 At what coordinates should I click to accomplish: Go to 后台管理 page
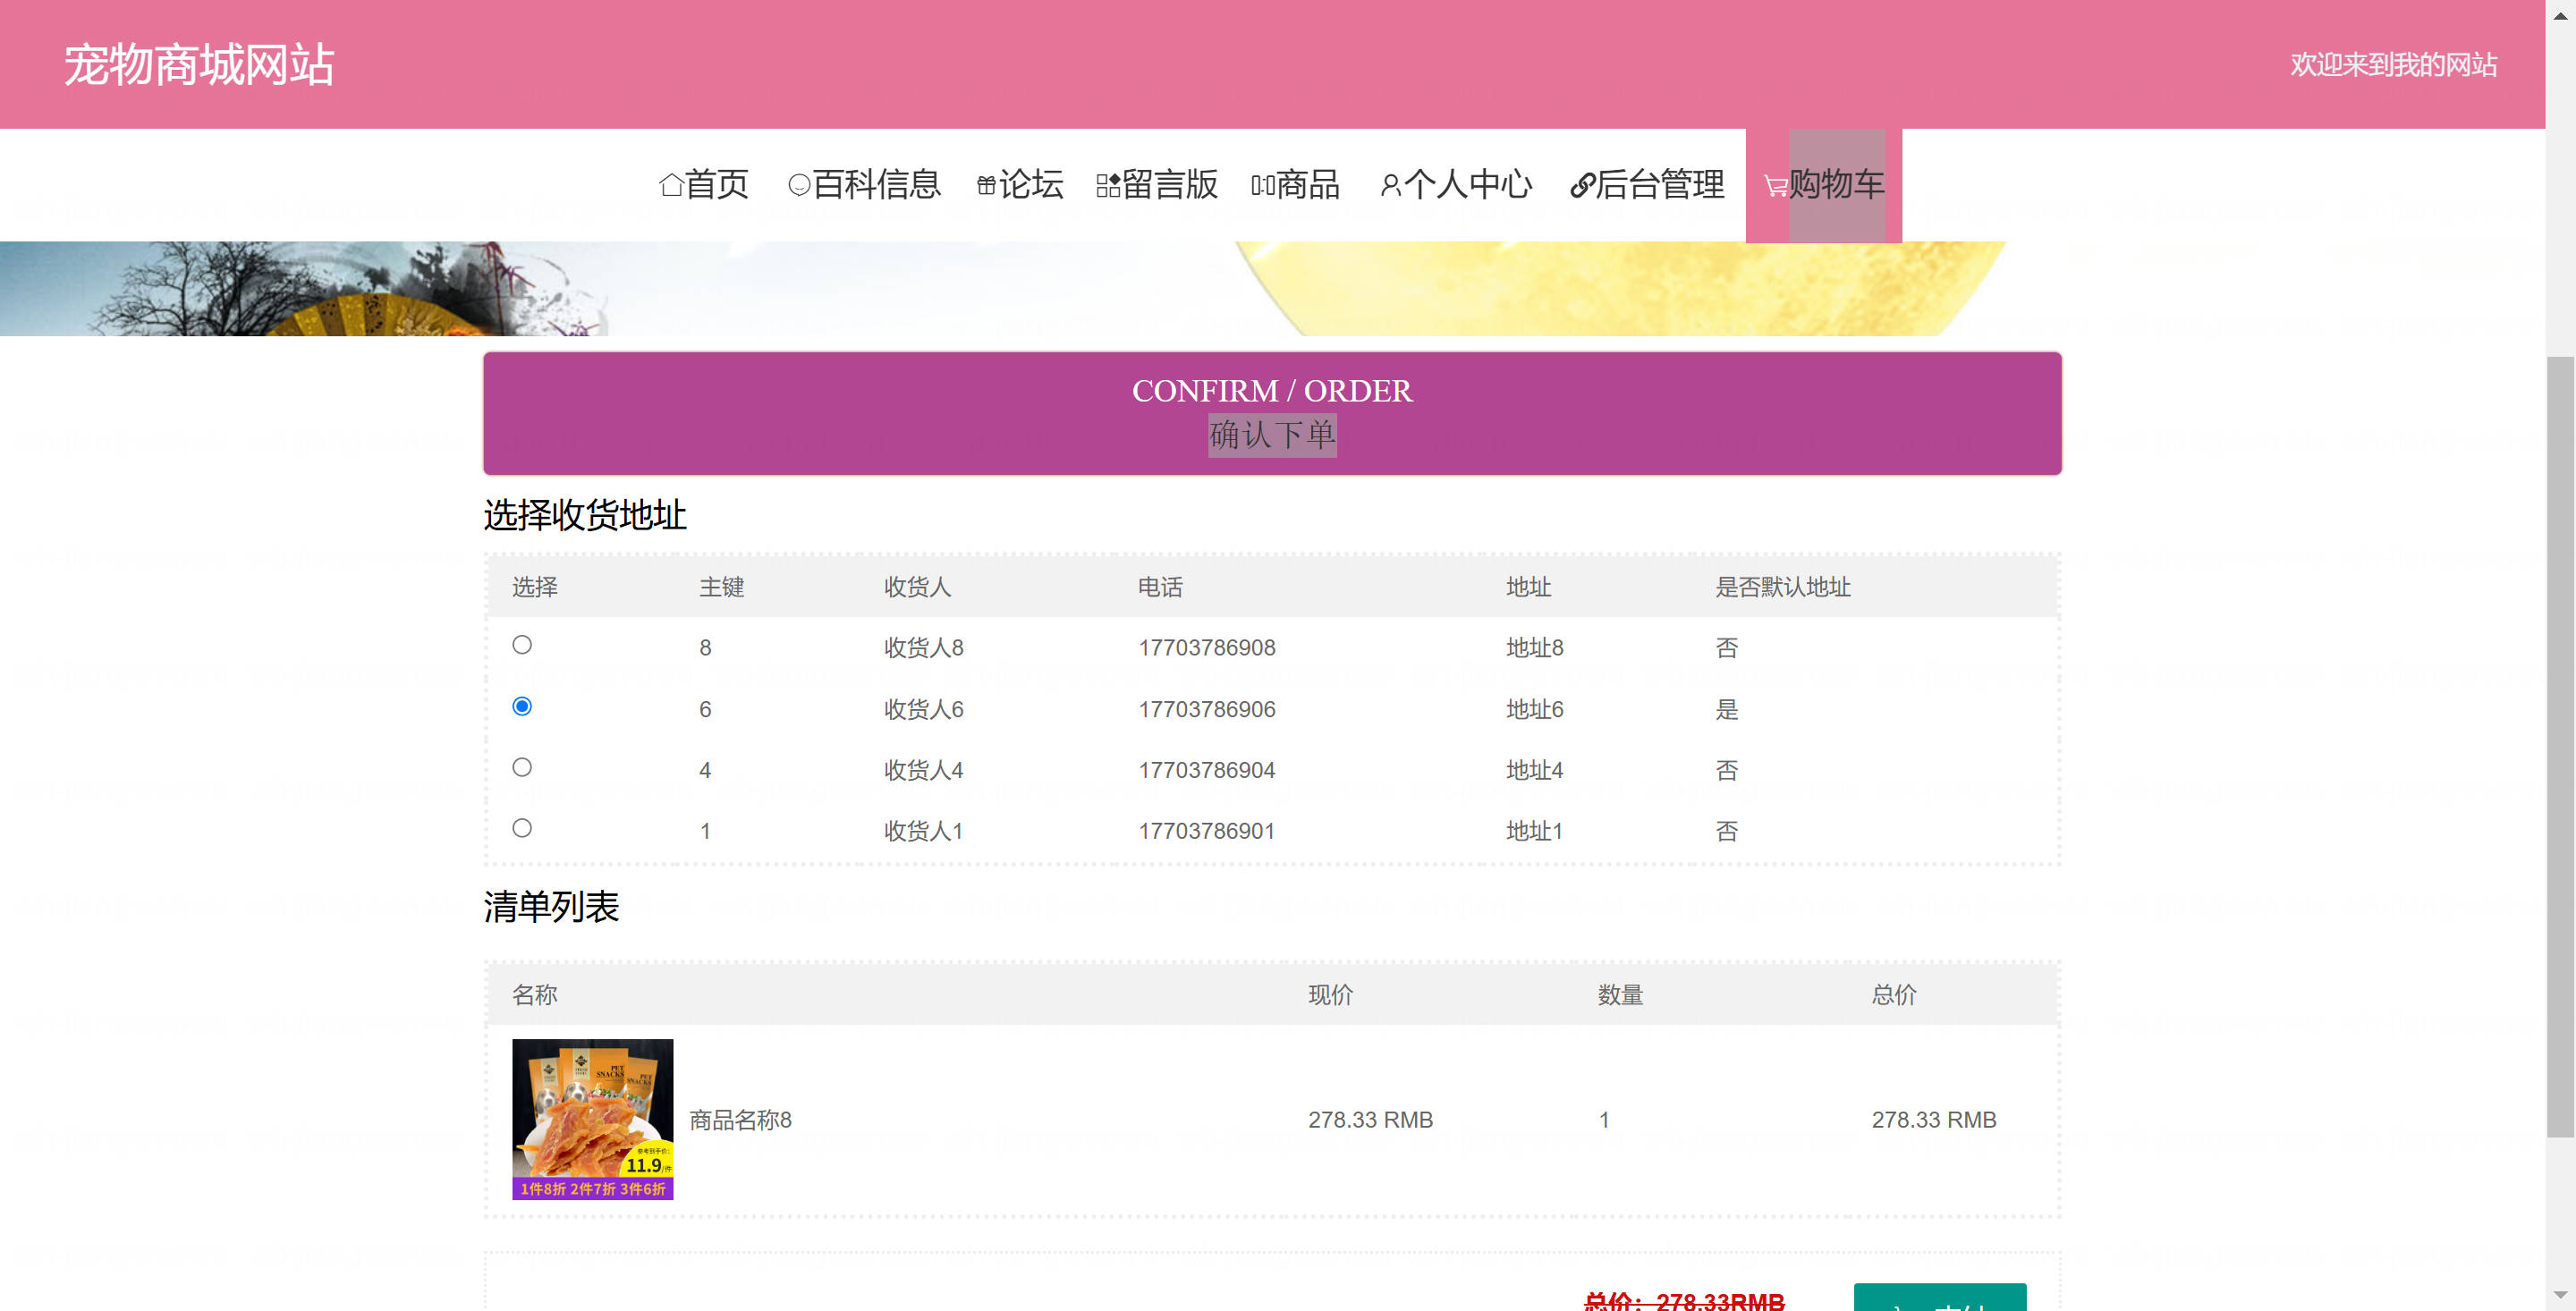click(1659, 184)
